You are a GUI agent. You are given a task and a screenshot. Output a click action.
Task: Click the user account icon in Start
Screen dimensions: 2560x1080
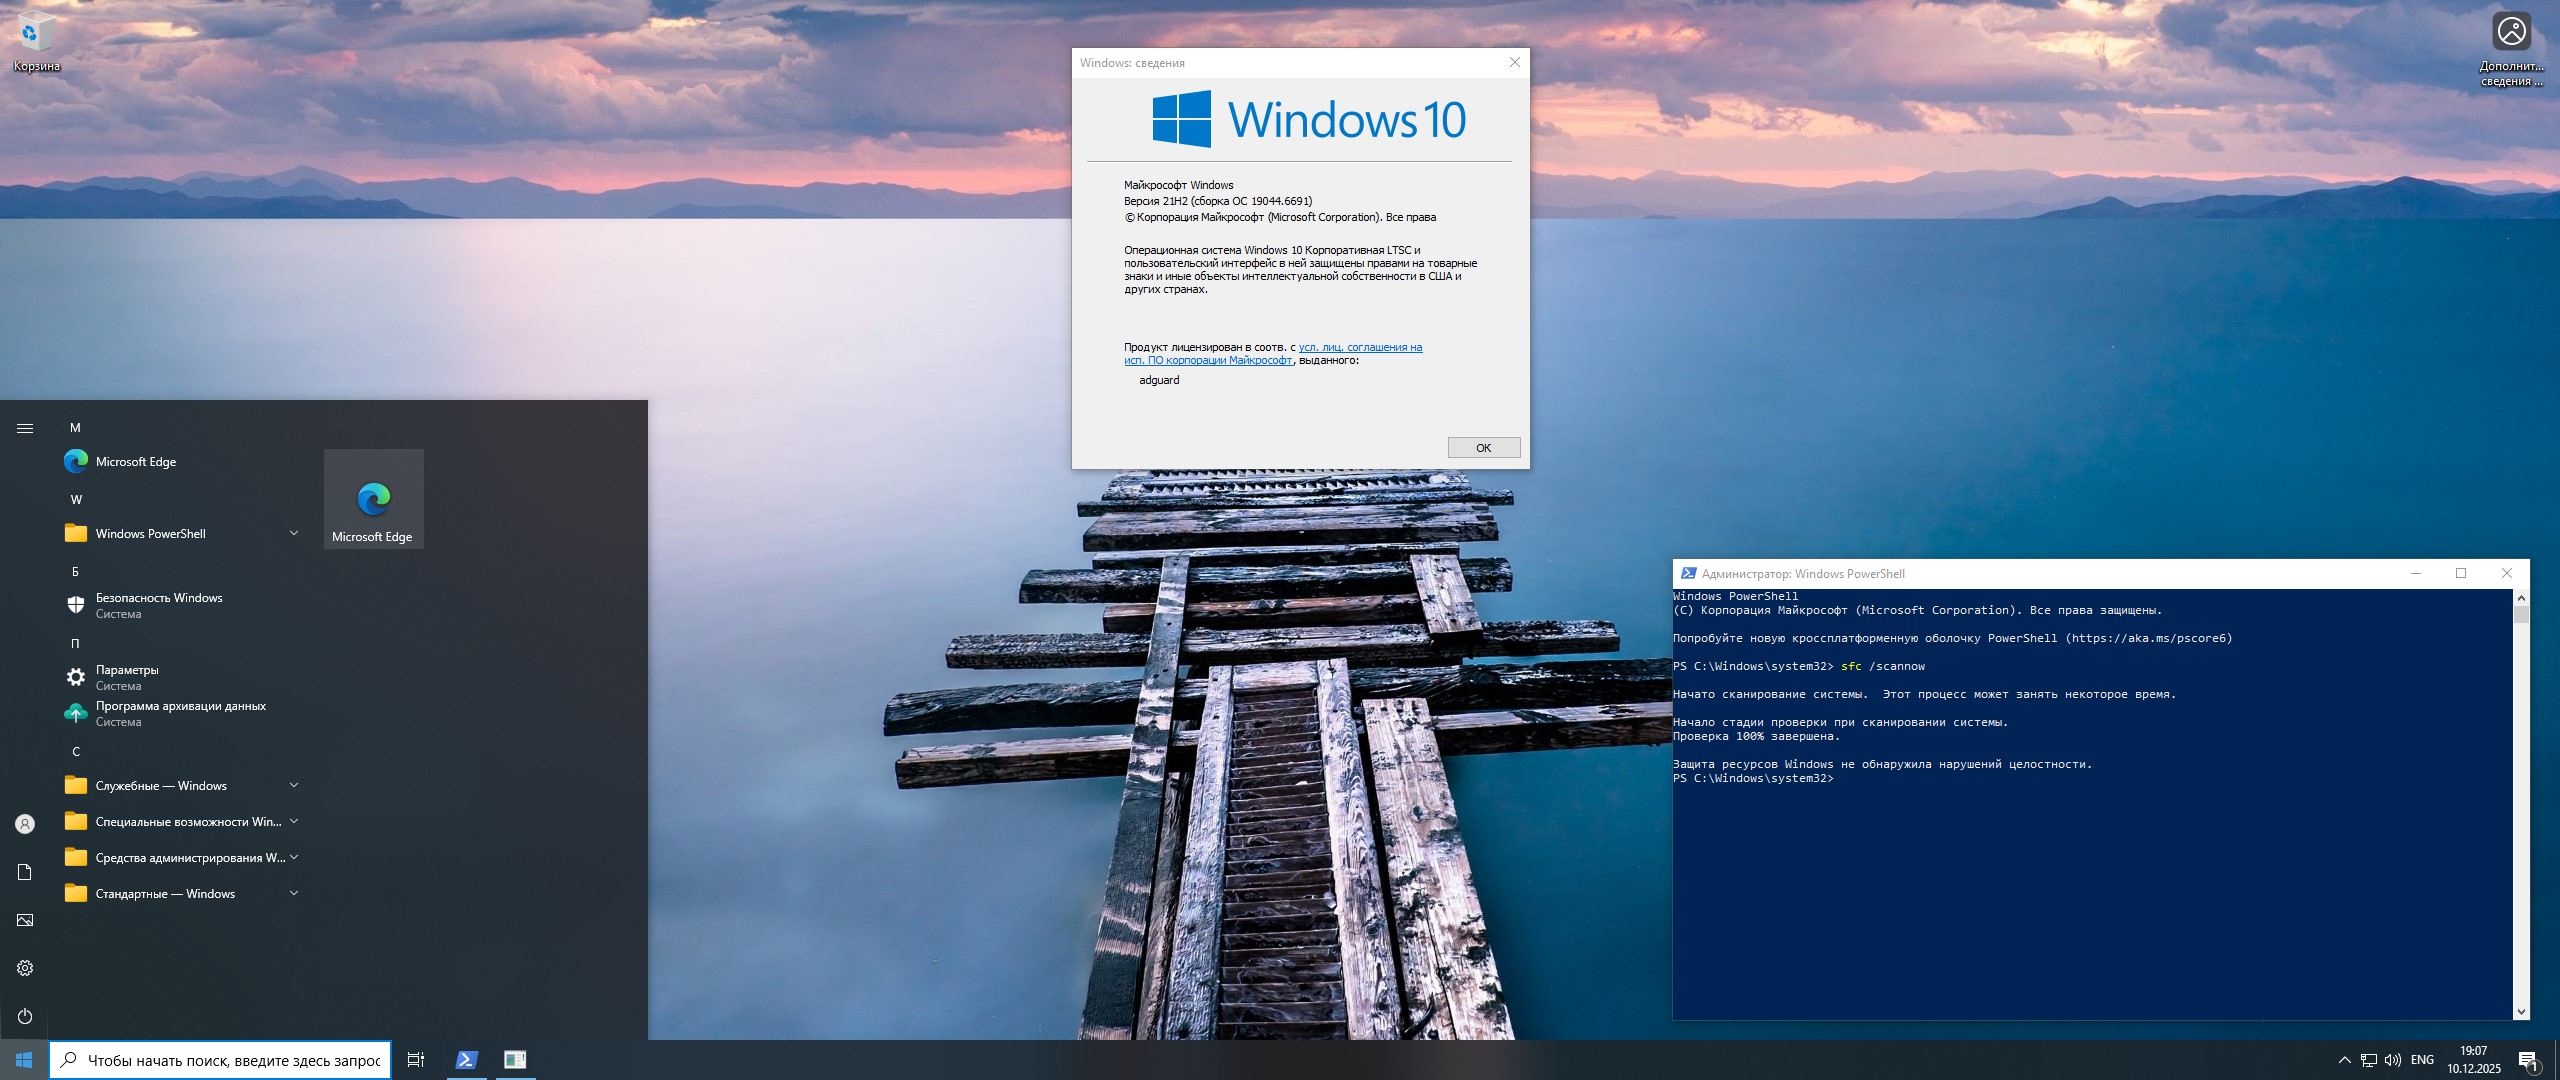25,824
